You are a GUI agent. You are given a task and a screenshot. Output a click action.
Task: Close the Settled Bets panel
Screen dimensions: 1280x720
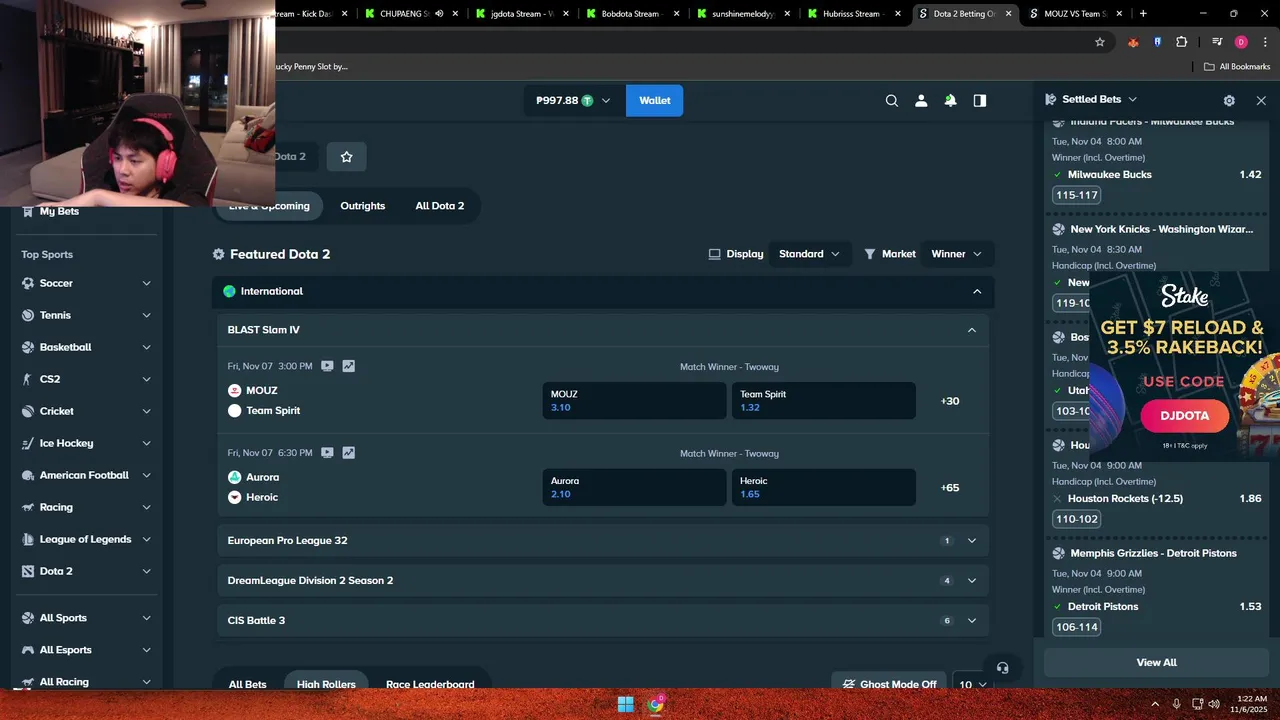point(1261,100)
